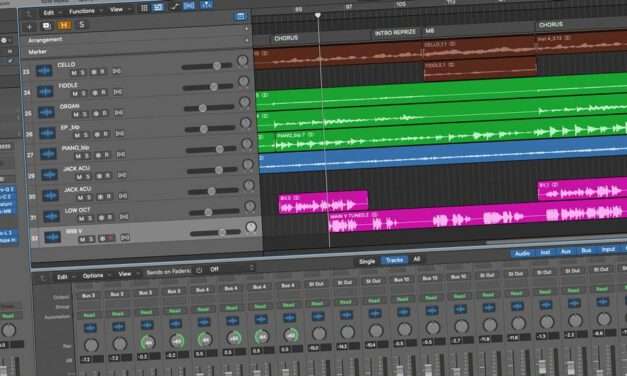Click the ORGAN track audio icon
Image resolution: width=627 pixels, height=376 pixels.
[x=46, y=112]
